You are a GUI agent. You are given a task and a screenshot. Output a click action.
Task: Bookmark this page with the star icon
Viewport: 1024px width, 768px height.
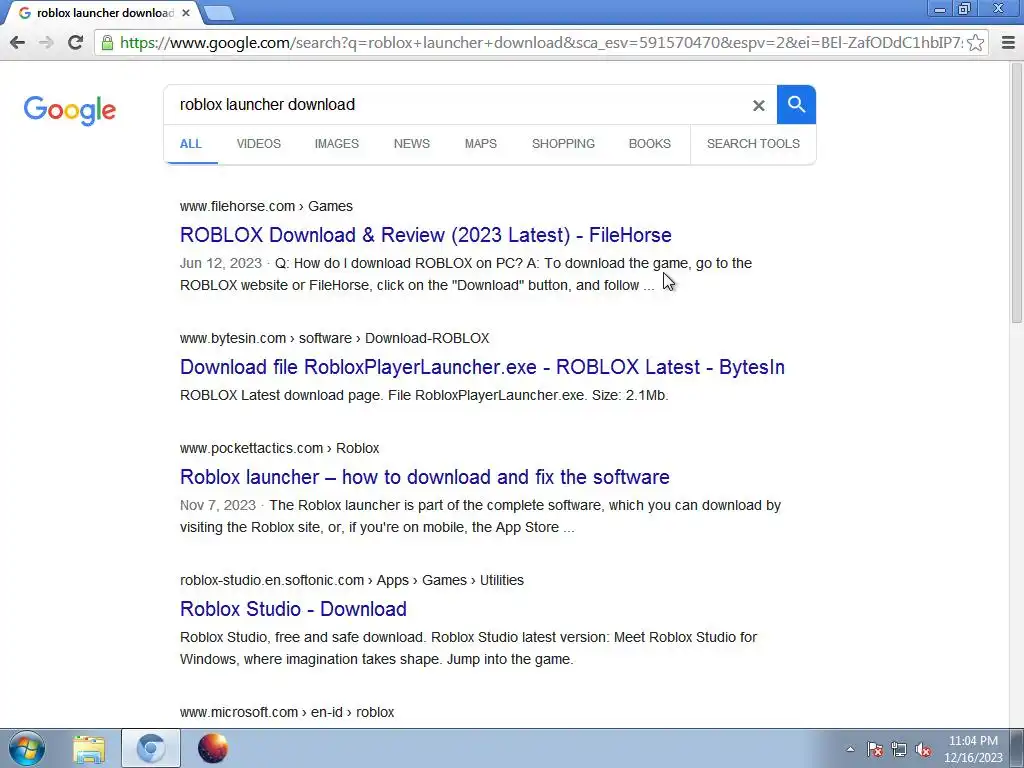point(976,43)
